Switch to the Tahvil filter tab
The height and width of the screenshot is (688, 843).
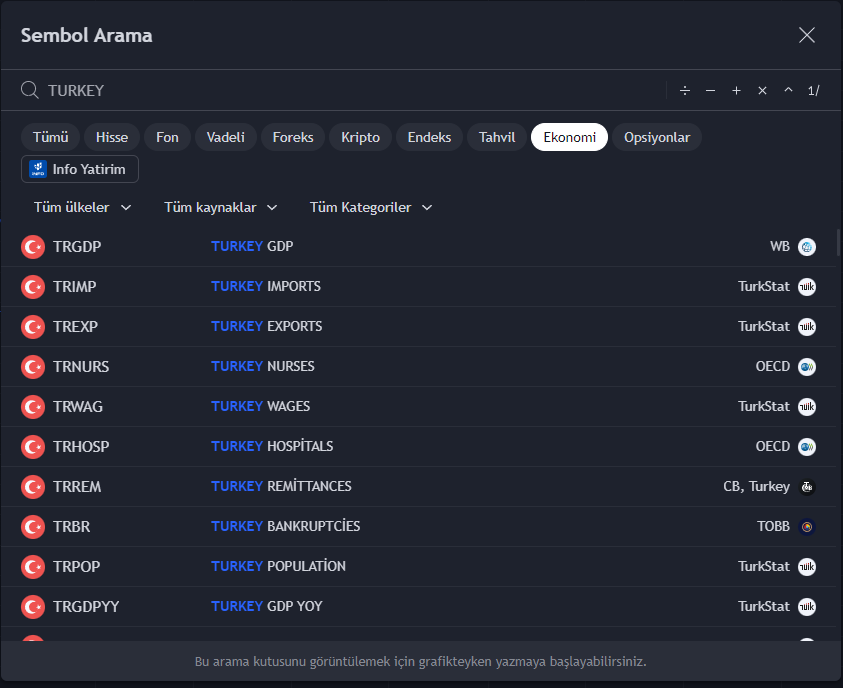[x=497, y=137]
